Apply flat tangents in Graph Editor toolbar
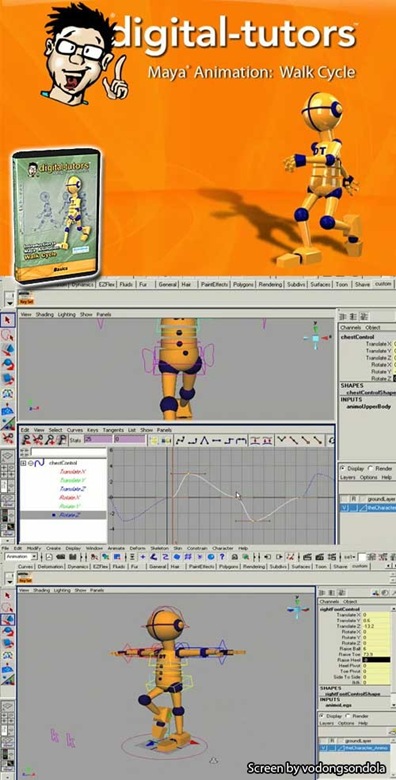Viewport: 396px width, 780px height. tap(216, 440)
